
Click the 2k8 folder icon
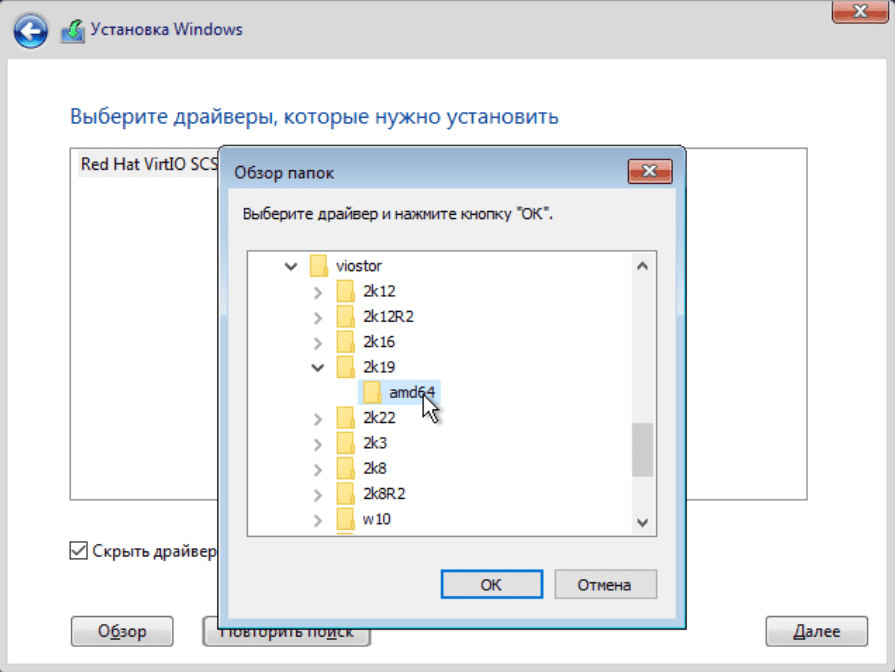345,468
